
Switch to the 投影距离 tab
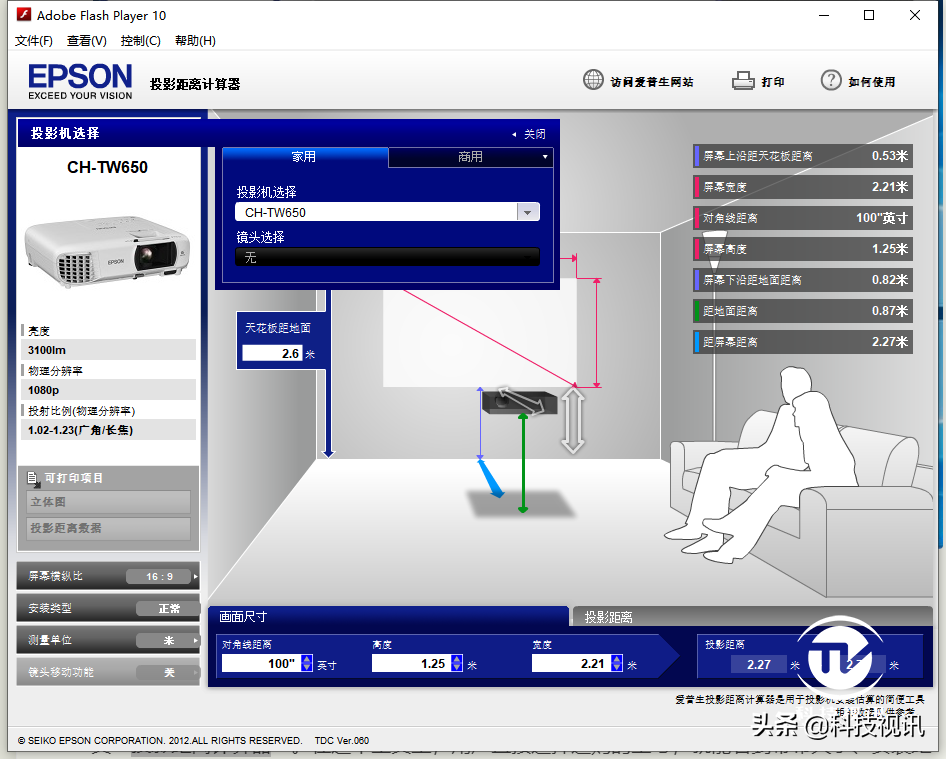(609, 617)
